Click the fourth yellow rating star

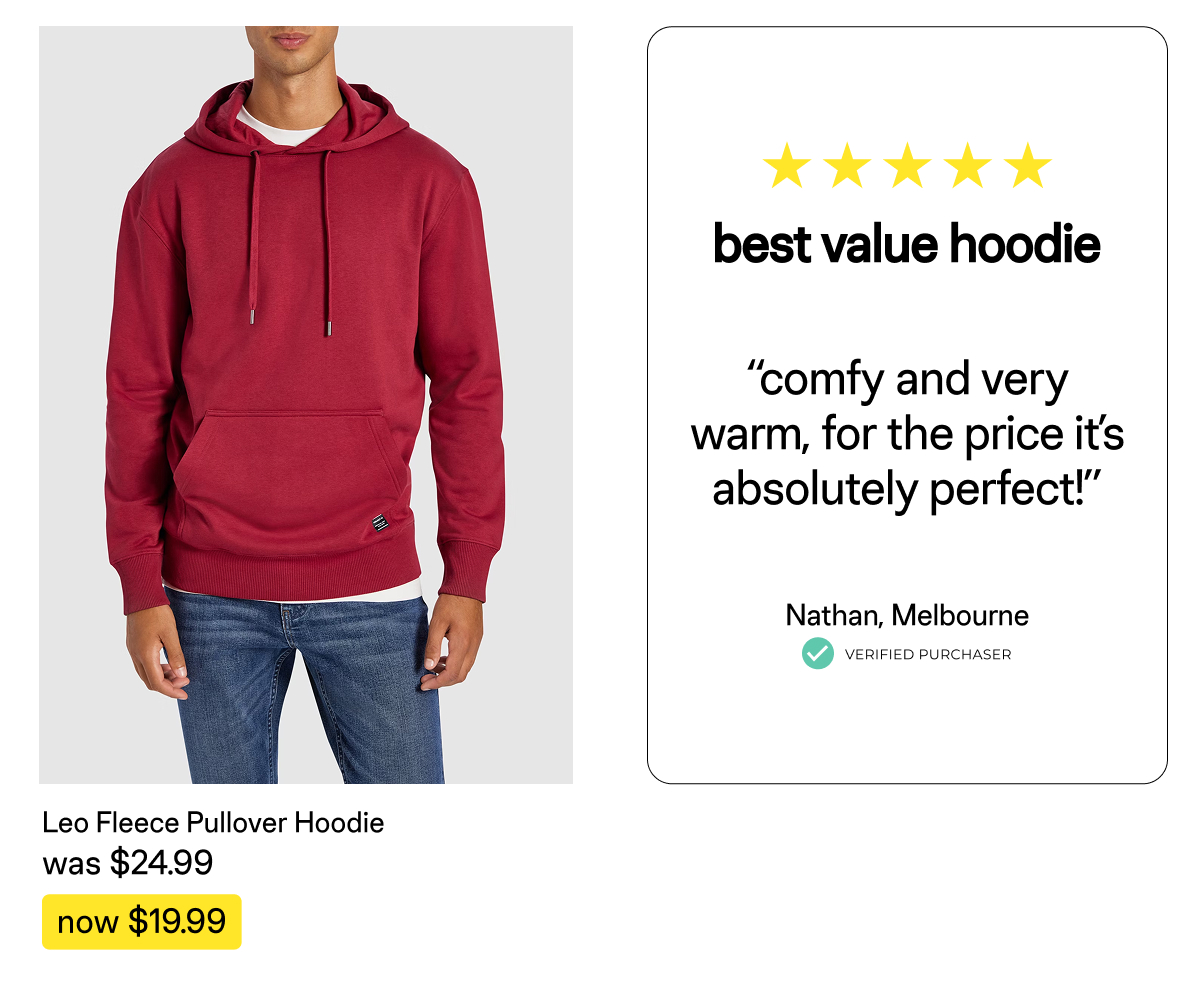point(967,166)
